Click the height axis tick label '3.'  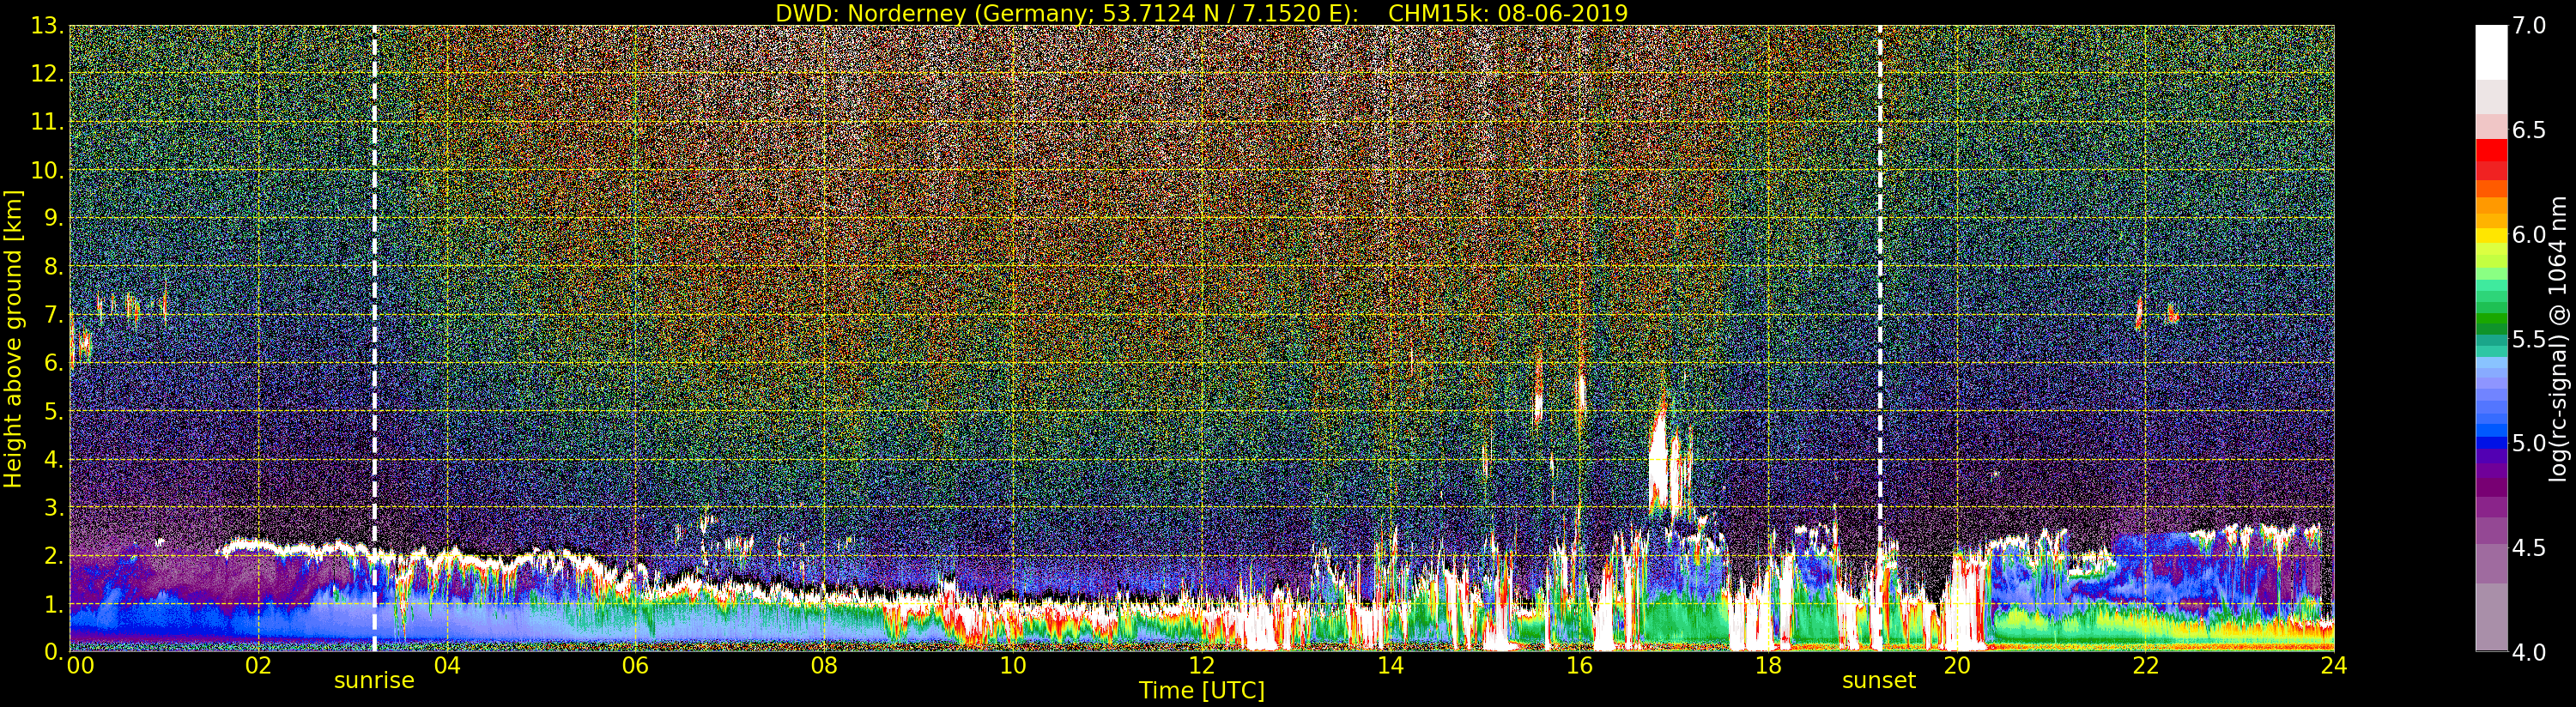(52, 507)
